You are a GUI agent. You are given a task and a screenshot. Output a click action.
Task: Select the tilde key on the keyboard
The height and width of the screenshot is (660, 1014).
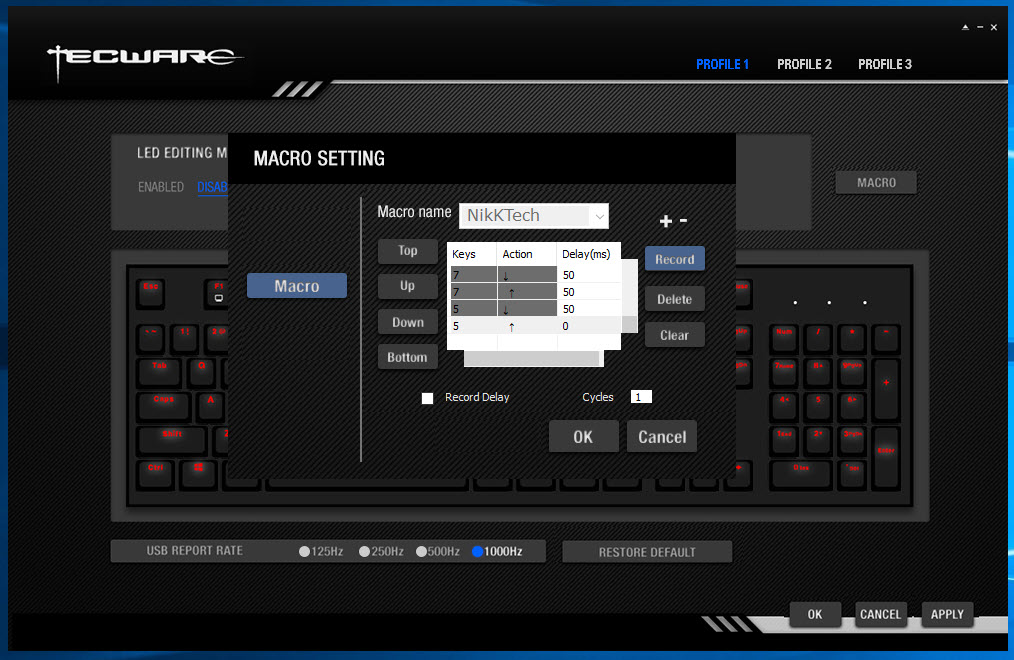point(151,339)
